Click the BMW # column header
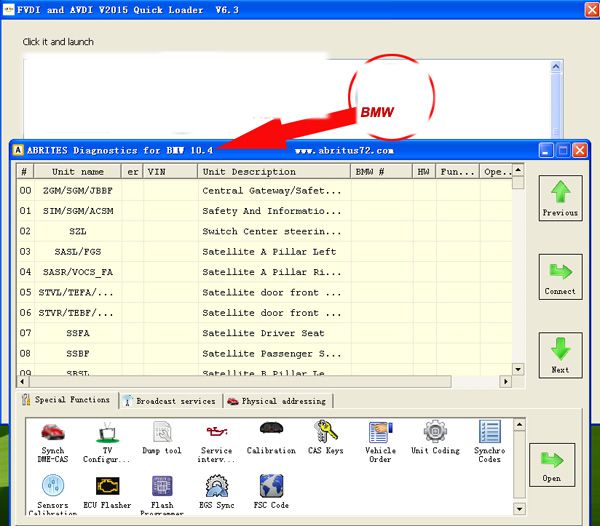 pyautogui.click(x=382, y=172)
